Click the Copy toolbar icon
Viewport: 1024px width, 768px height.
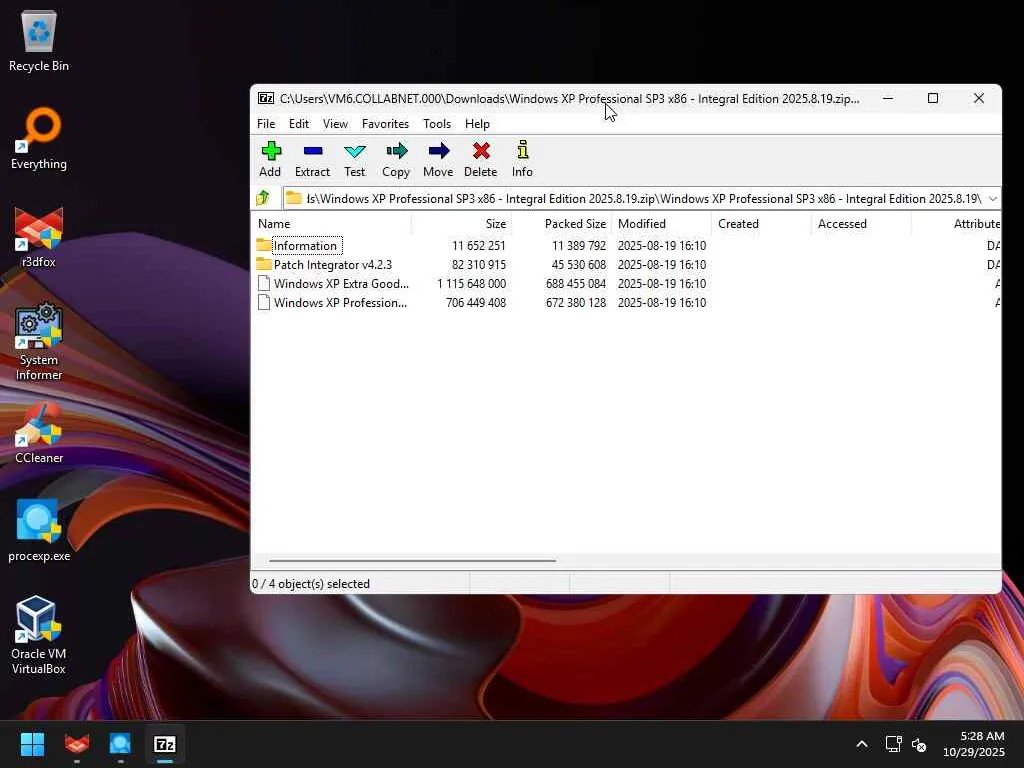[x=396, y=158]
